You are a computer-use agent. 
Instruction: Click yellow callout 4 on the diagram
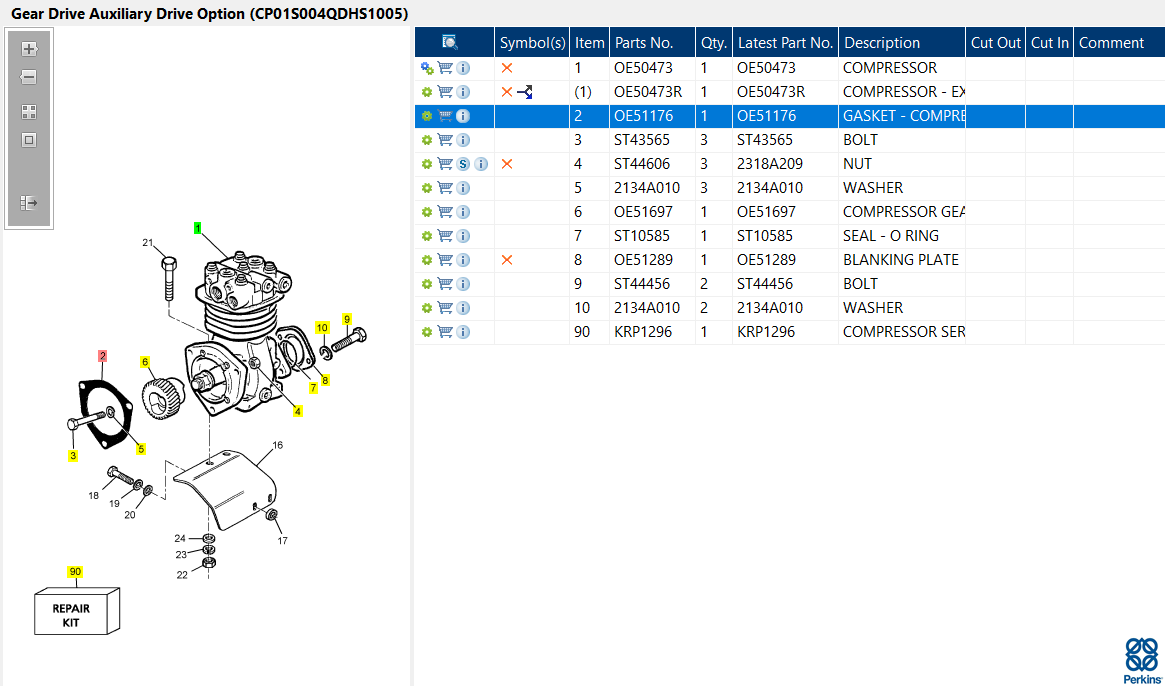298,411
